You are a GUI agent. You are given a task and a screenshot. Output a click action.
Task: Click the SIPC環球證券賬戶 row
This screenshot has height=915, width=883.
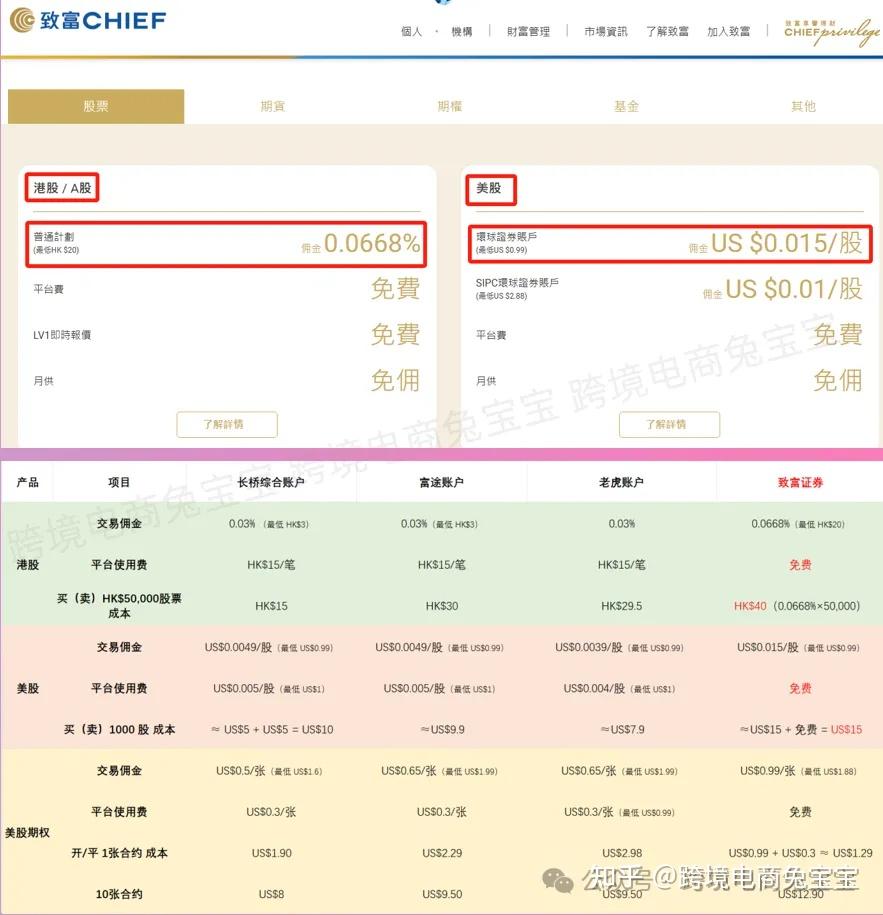(668, 288)
